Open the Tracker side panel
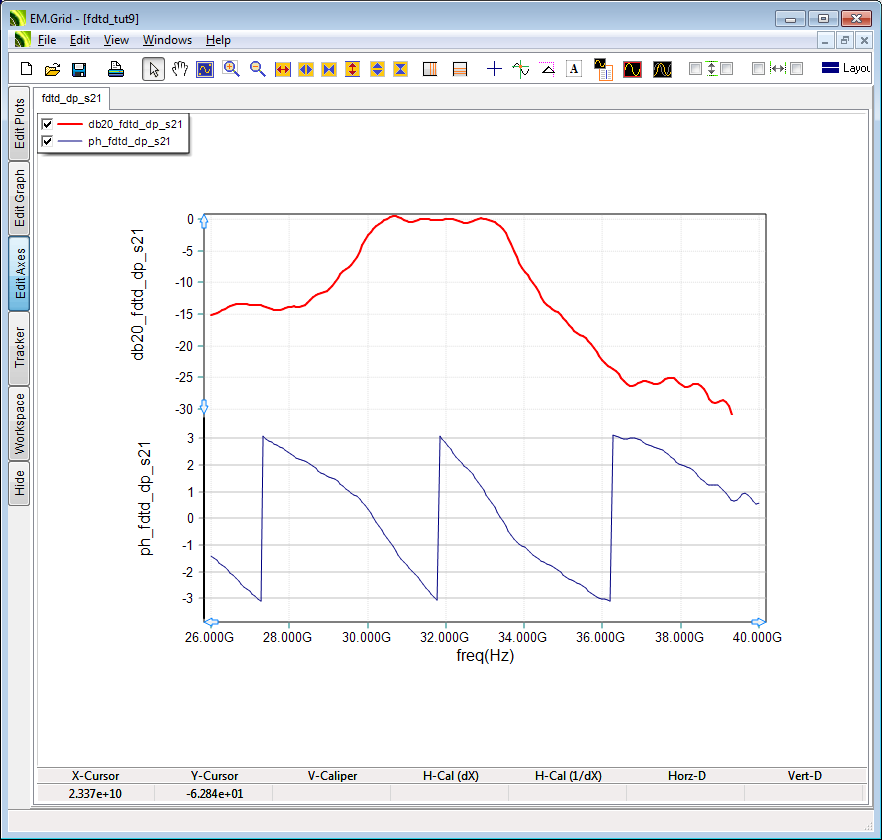 19,347
